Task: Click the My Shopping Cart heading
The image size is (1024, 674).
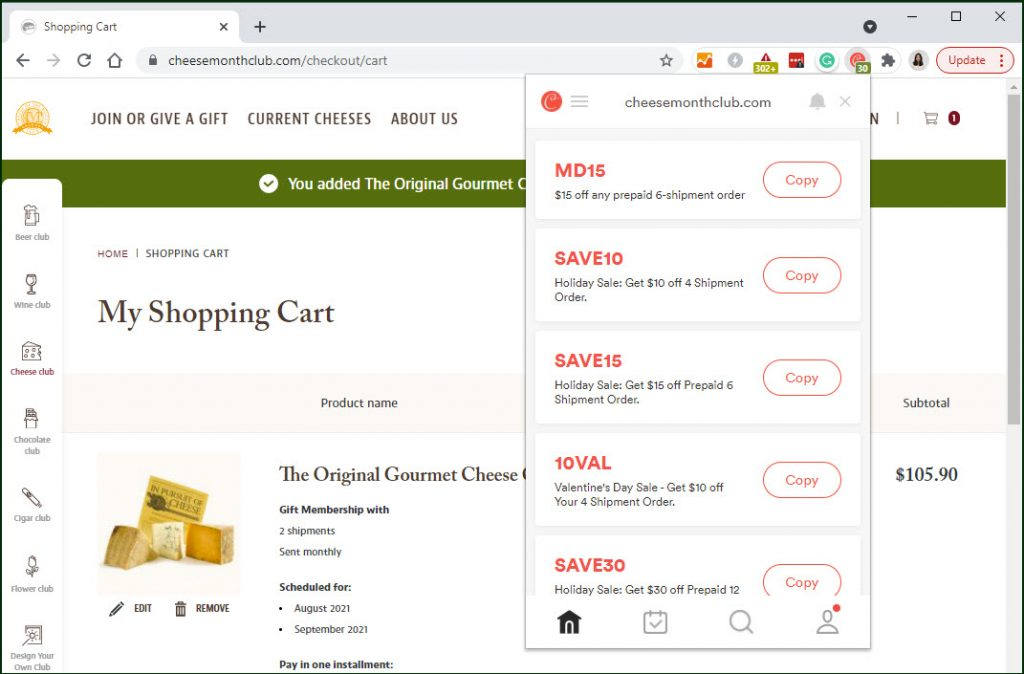Action: (216, 313)
